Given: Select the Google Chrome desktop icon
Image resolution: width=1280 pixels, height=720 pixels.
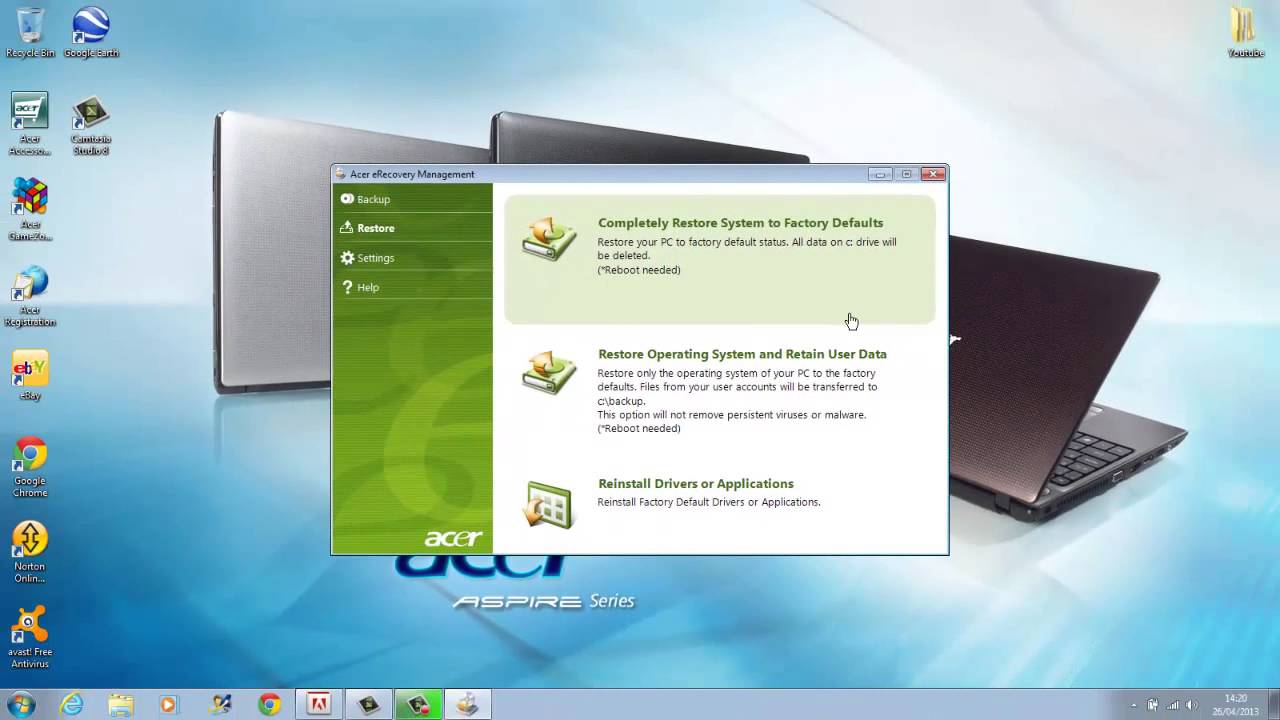Looking at the screenshot, I should (30, 467).
